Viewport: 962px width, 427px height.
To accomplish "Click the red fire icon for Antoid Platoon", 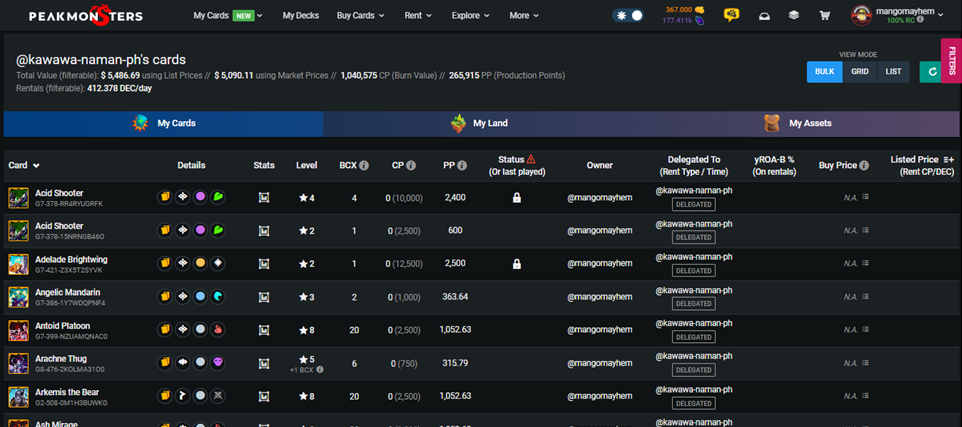I will coord(218,330).
